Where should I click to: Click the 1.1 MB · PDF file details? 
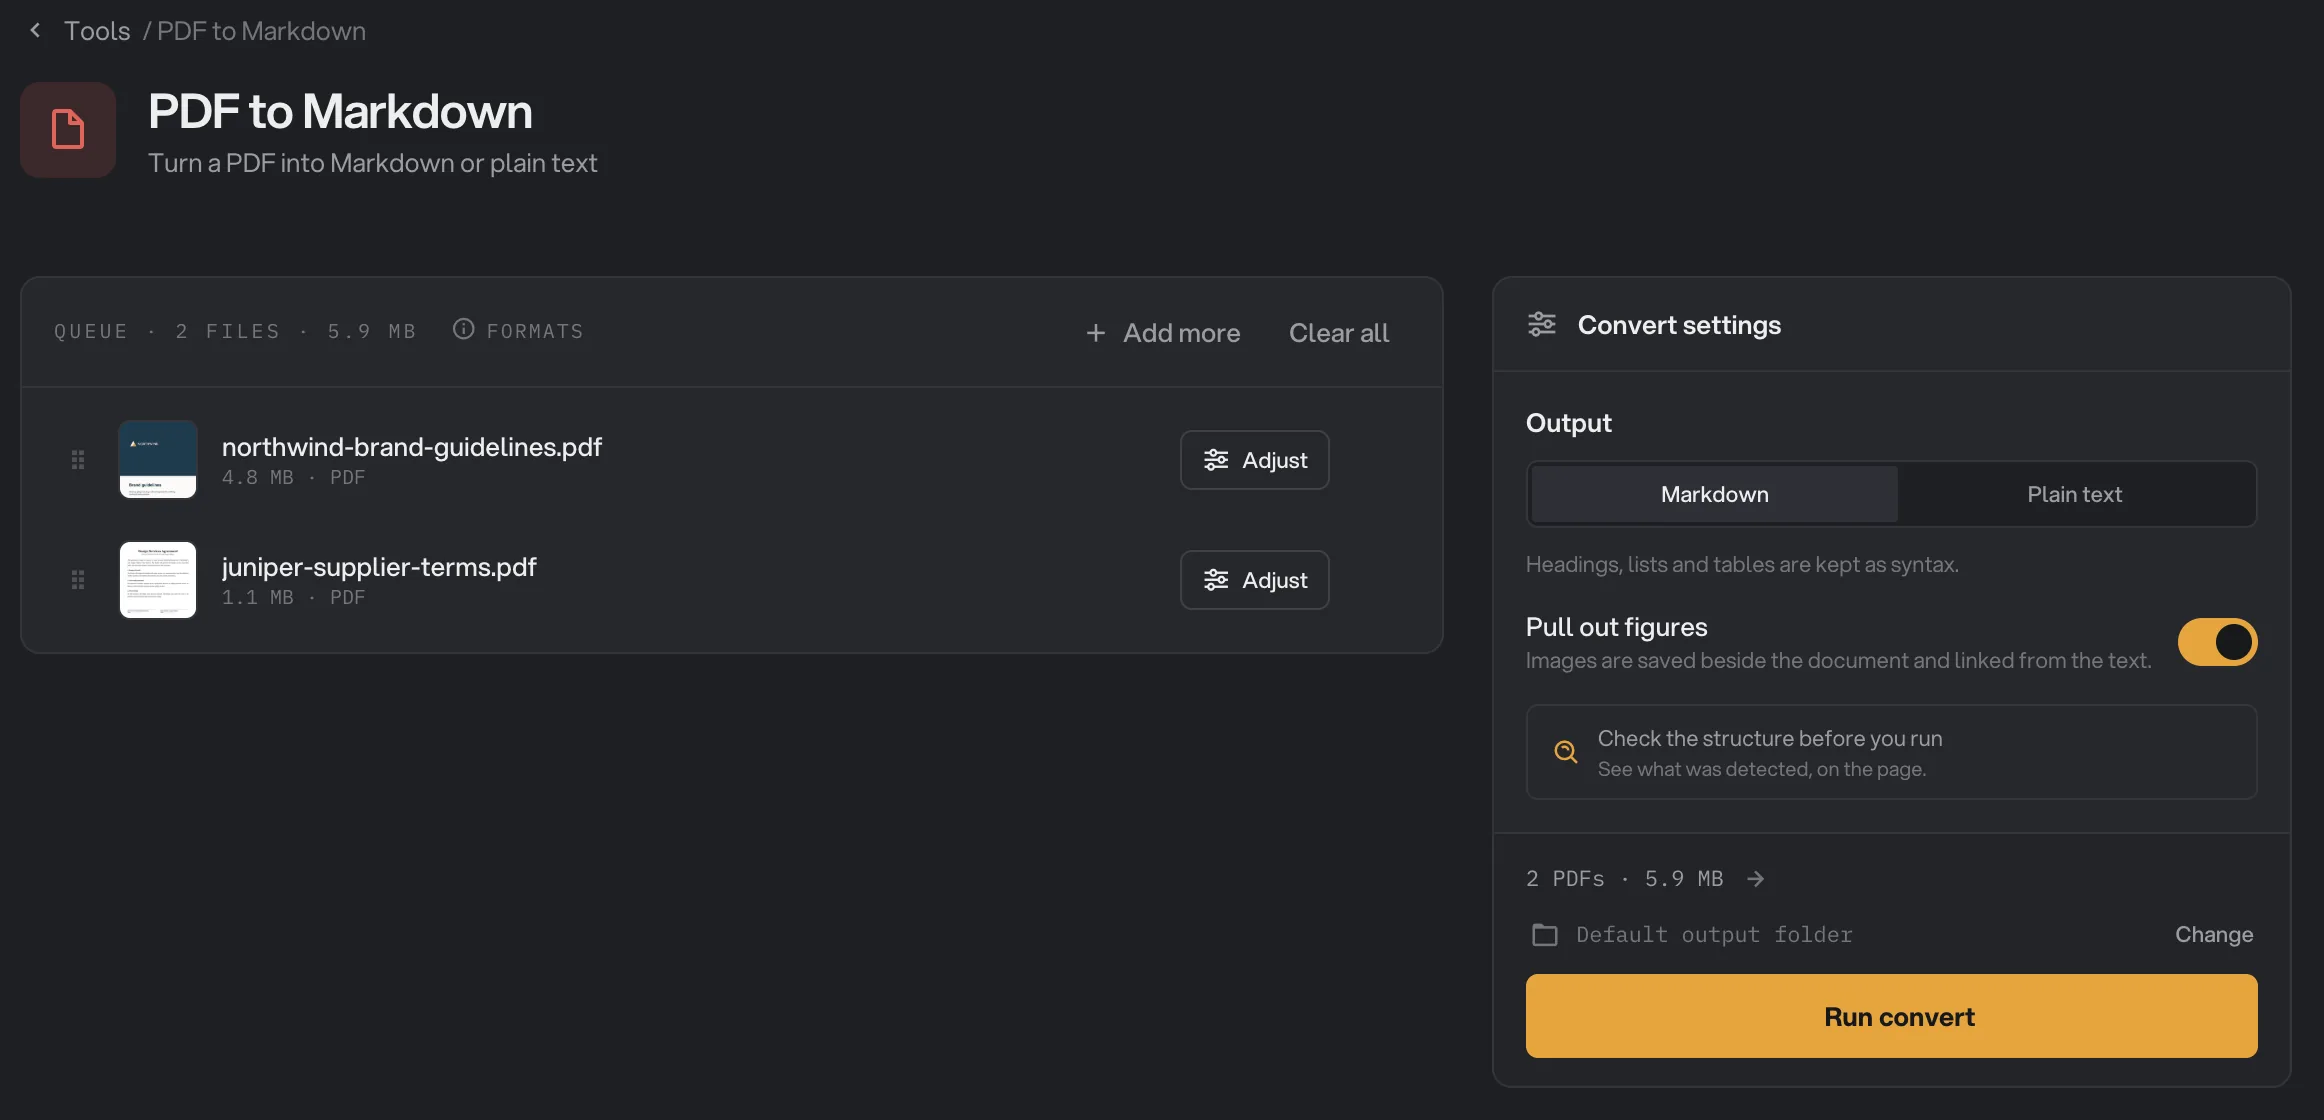click(293, 598)
